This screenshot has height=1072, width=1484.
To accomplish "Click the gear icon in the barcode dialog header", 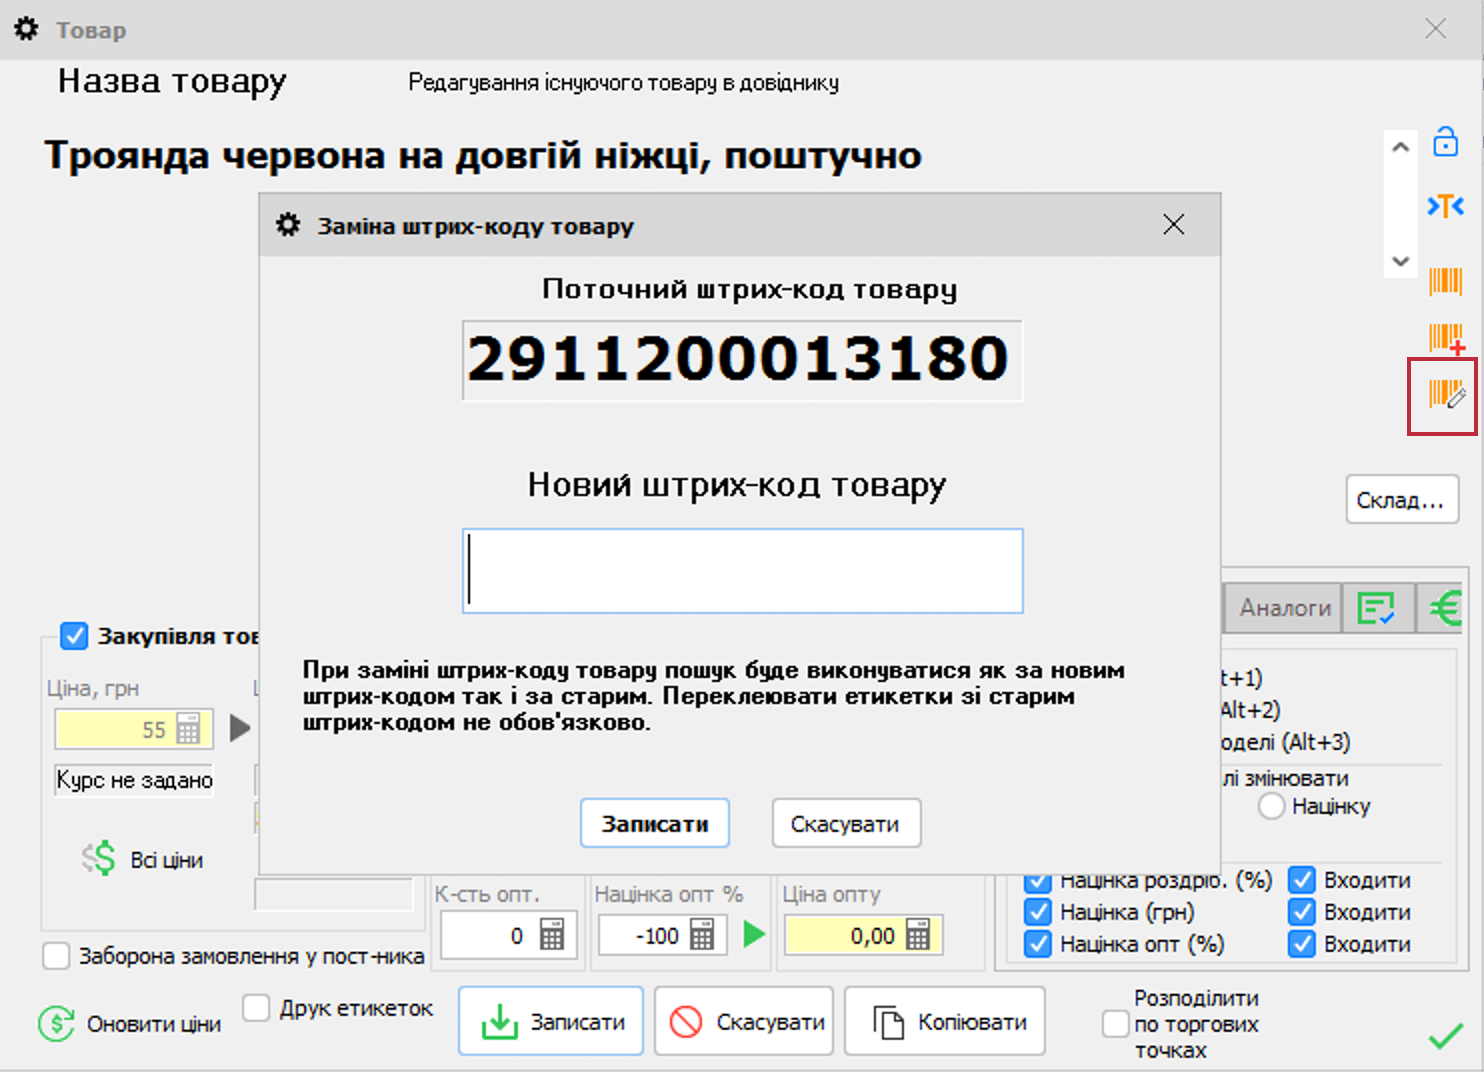I will click(x=287, y=225).
